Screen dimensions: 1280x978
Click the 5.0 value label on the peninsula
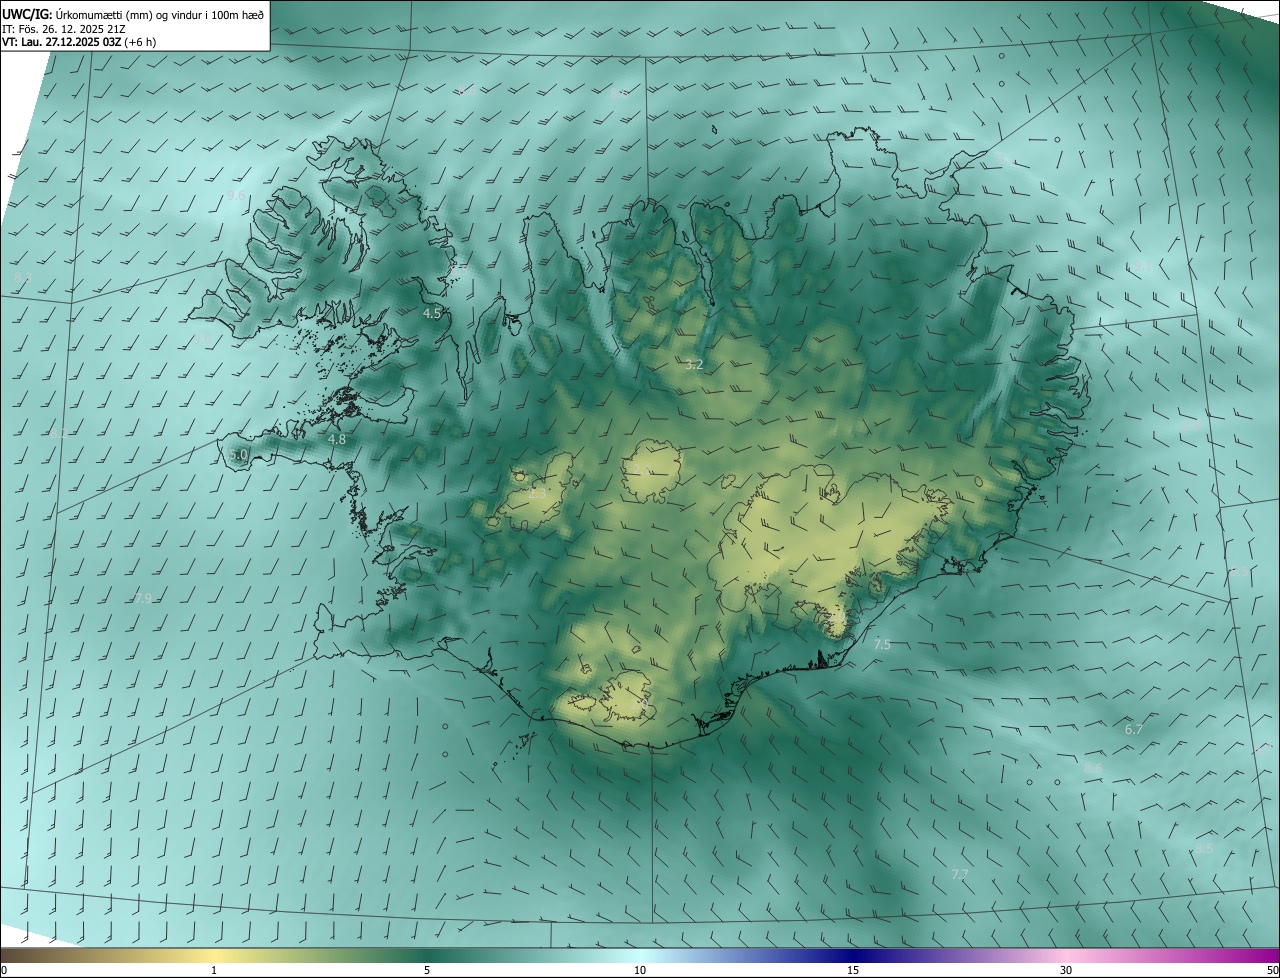click(x=238, y=455)
